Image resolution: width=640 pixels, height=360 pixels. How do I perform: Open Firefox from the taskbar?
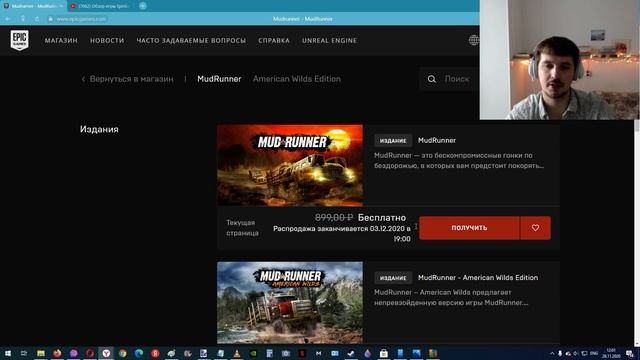57,353
